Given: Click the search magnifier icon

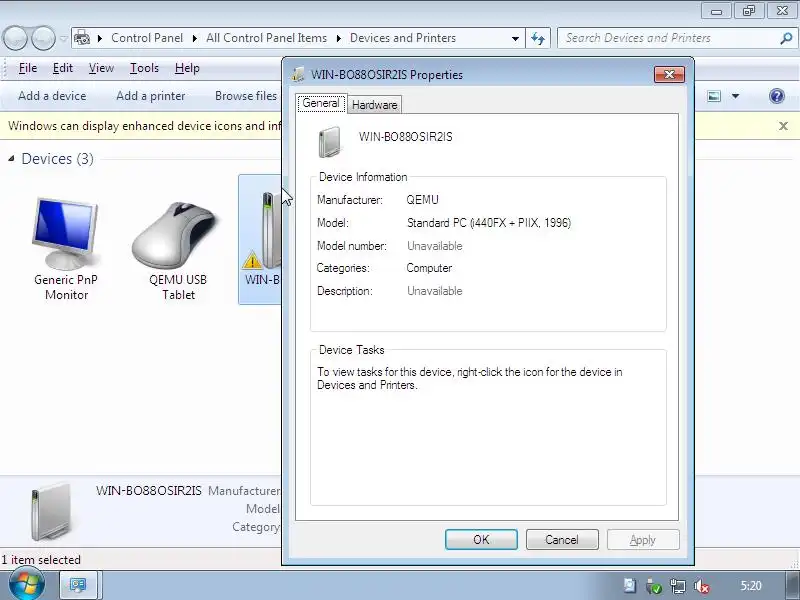Looking at the screenshot, I should point(786,38).
